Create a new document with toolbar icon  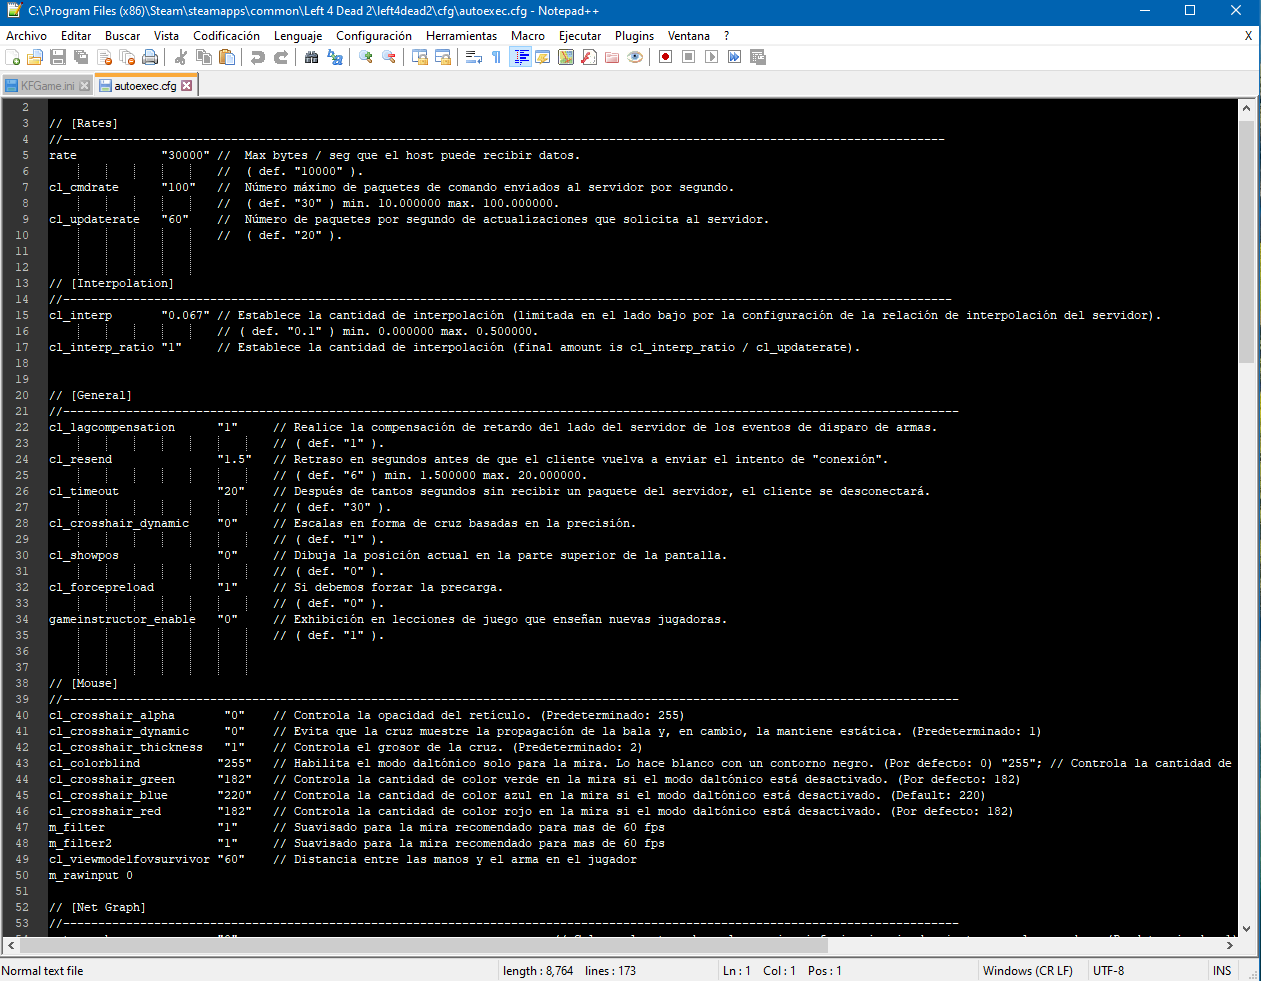(x=13, y=57)
